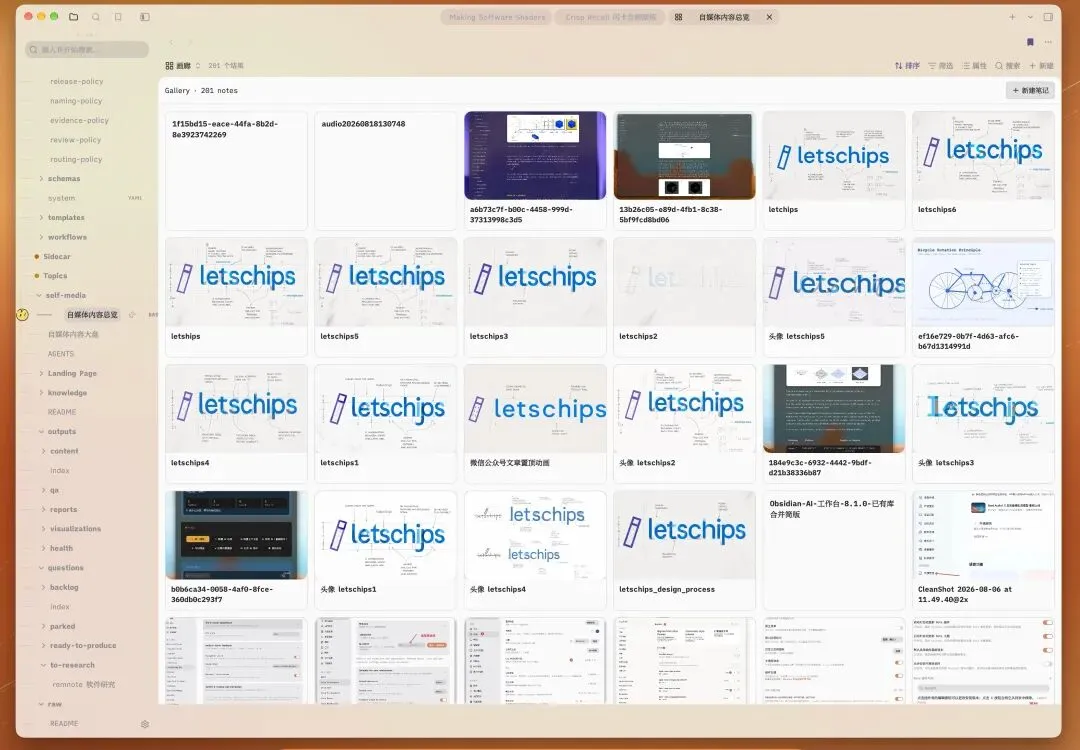Open the settings gear in sidebar

(145, 724)
